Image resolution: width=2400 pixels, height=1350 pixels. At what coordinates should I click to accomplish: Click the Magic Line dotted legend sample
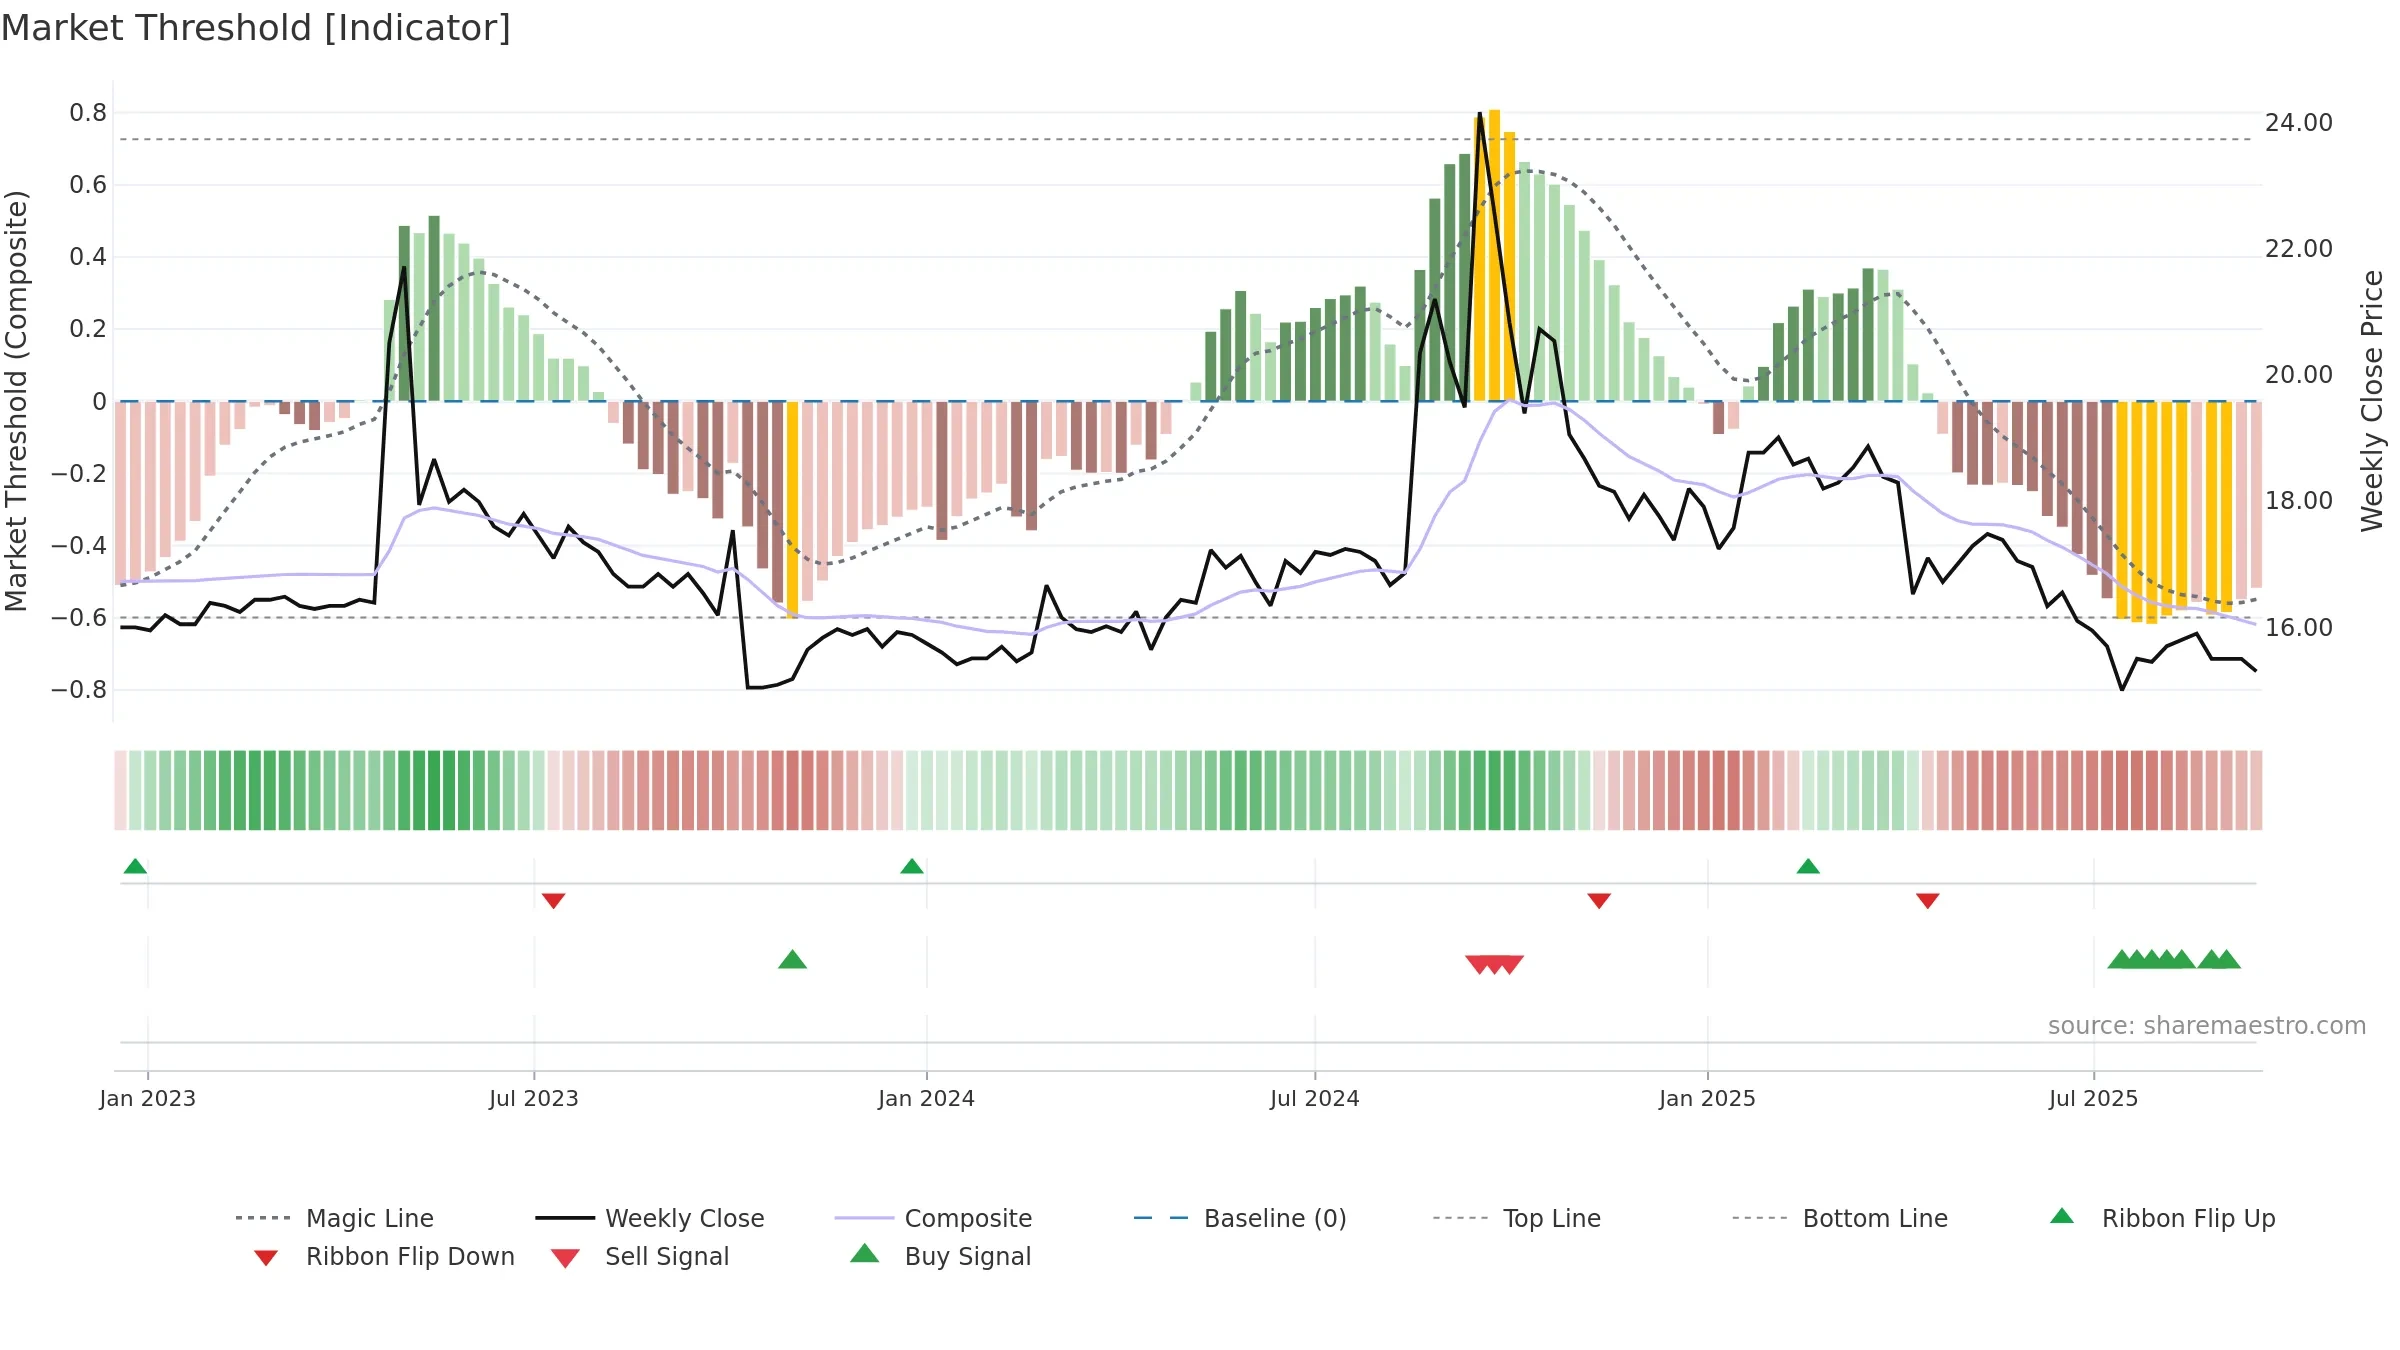click(x=263, y=1218)
